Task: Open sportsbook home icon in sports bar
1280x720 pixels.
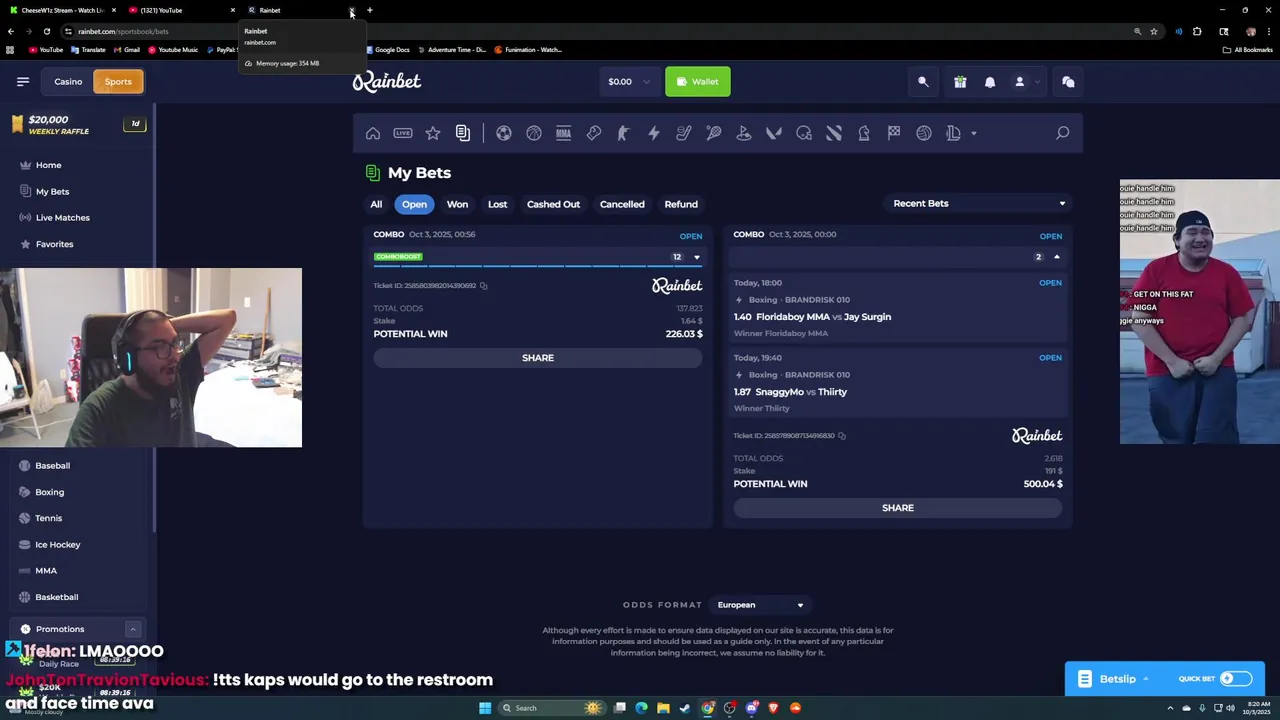Action: pos(373,133)
